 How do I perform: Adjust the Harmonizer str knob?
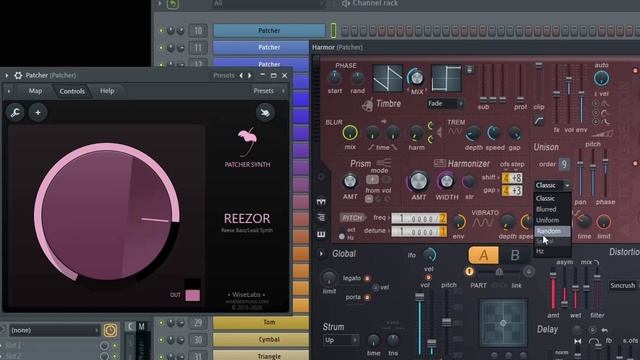[x=469, y=182]
